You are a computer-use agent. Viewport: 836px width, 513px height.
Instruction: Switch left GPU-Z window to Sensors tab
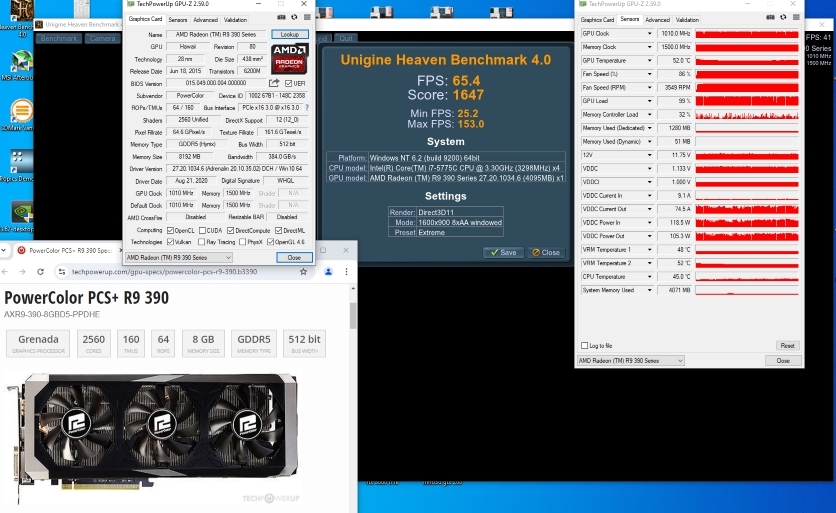(178, 20)
